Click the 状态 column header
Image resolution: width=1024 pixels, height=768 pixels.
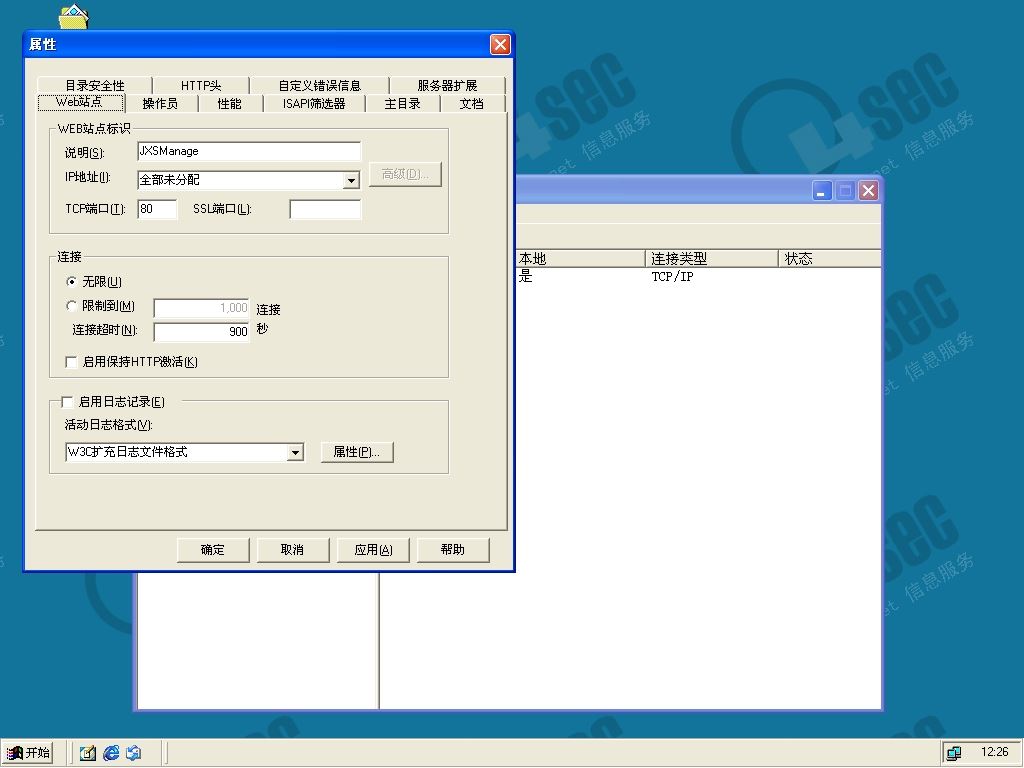click(829, 259)
